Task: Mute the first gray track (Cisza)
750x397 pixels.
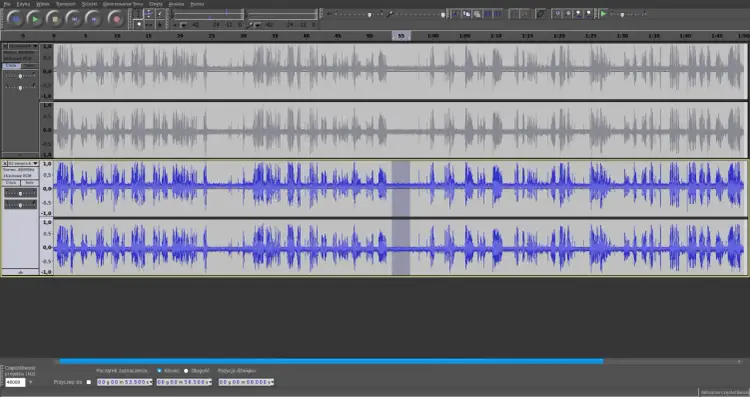Action: click(x=11, y=66)
